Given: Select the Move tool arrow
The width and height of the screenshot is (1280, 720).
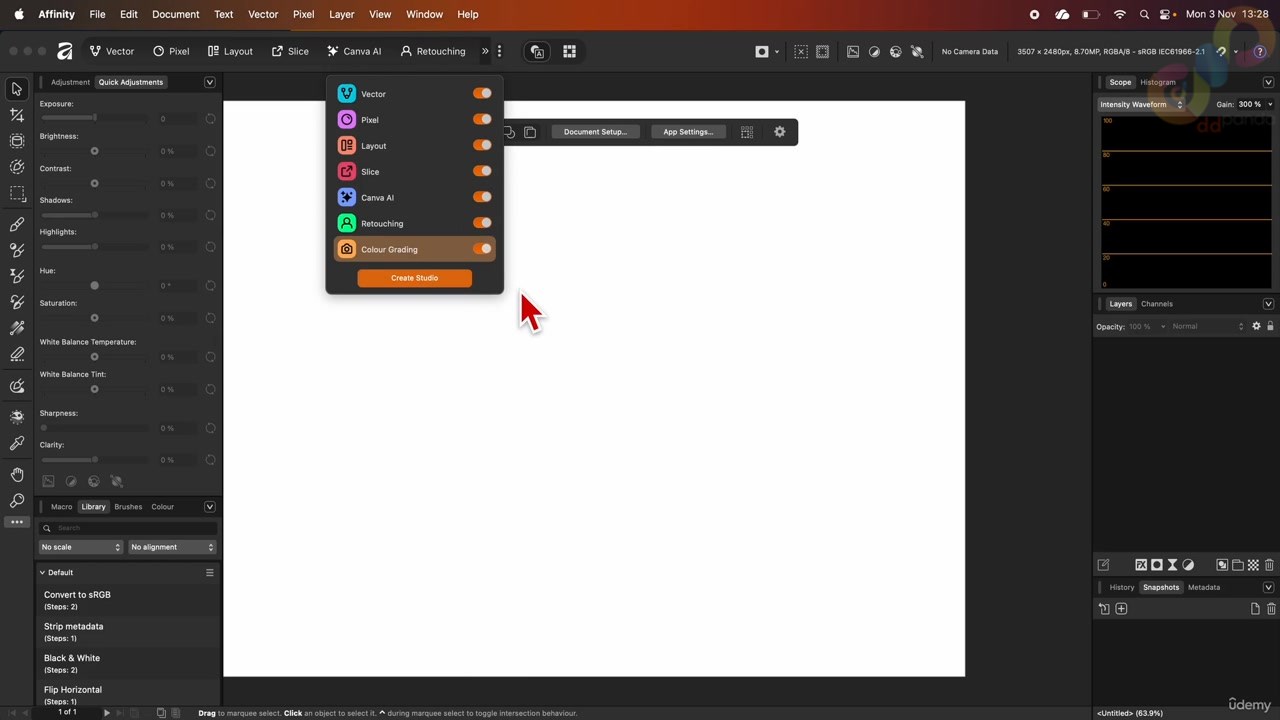Looking at the screenshot, I should pos(17,89).
